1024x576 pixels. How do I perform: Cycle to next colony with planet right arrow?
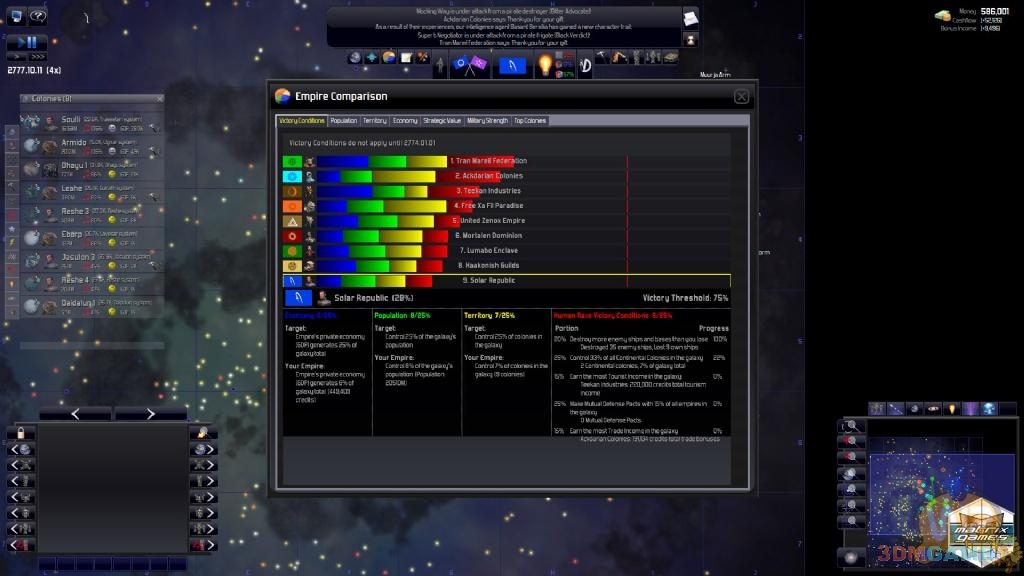[x=204, y=449]
